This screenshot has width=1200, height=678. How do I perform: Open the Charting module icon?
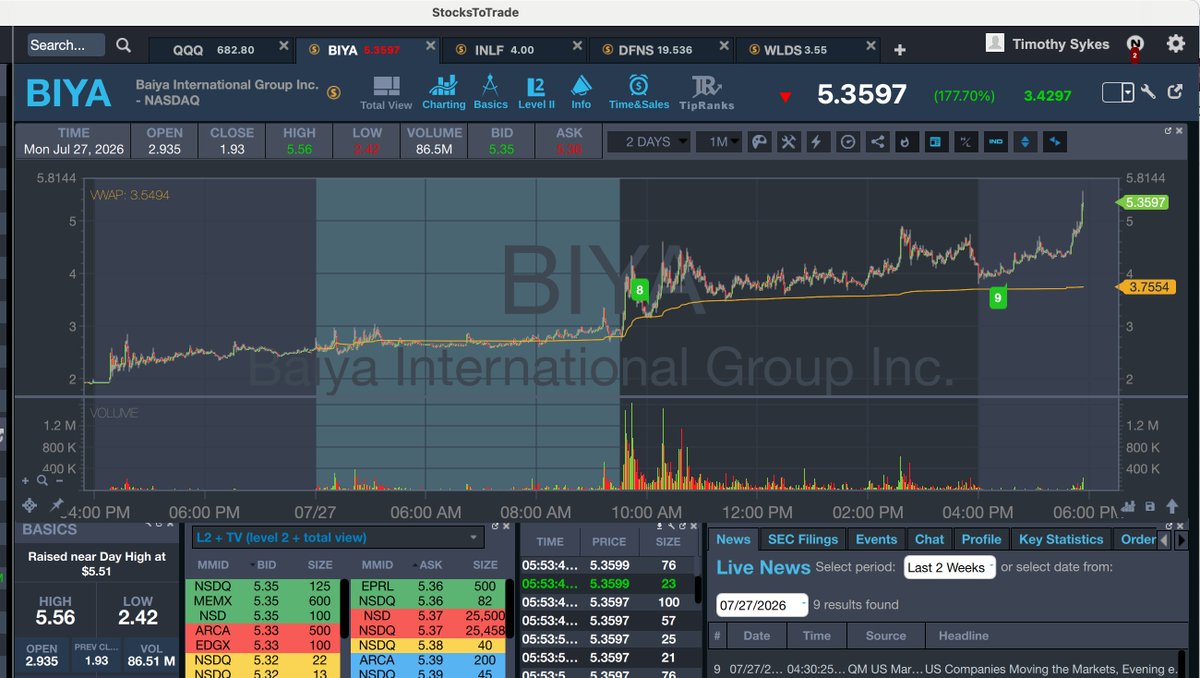[x=443, y=92]
